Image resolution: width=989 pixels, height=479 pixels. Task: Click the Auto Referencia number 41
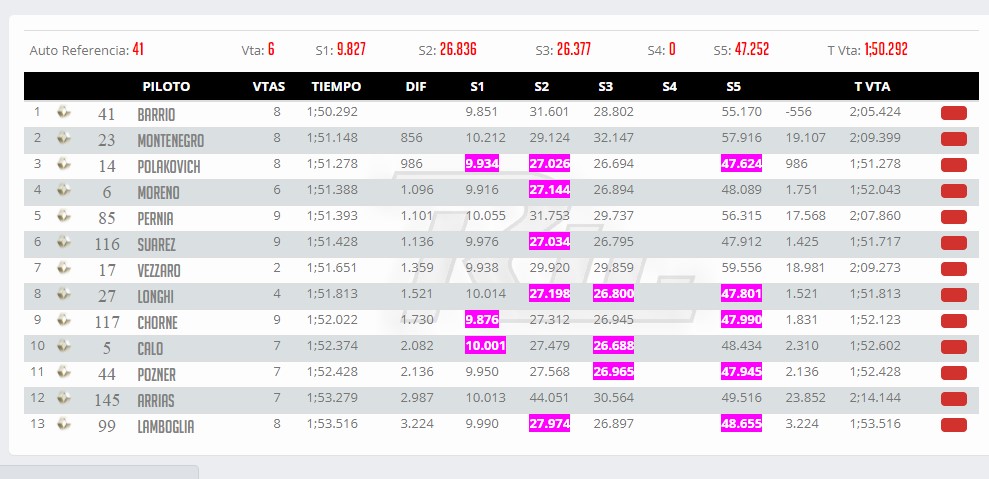pos(138,50)
